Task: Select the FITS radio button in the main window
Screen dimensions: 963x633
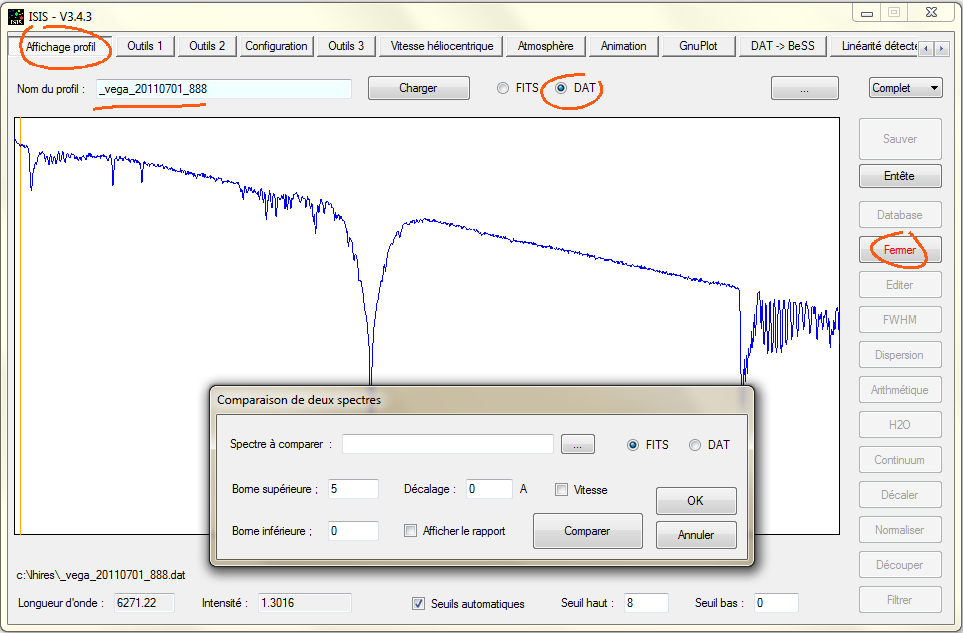Action: (503, 88)
